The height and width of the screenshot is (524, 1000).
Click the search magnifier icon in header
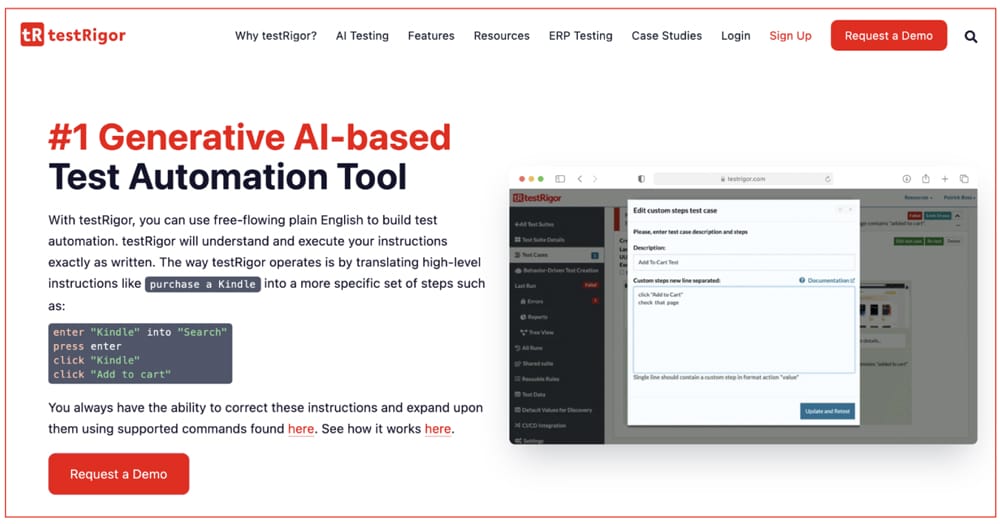click(971, 37)
